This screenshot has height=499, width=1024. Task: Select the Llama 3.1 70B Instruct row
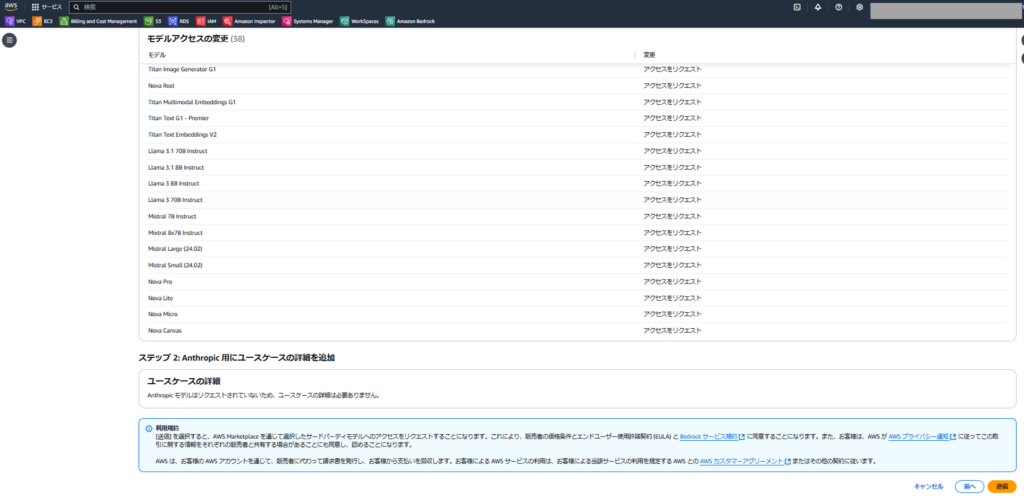(577, 151)
